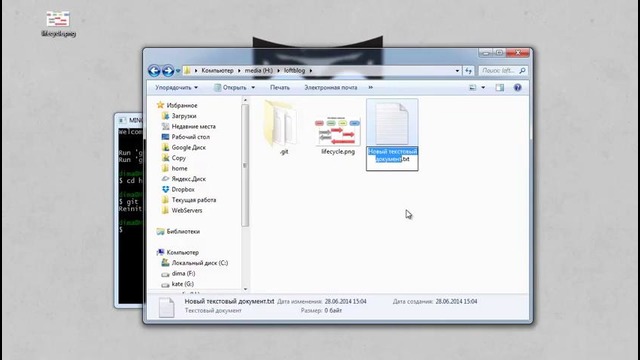Image resolution: width=640 pixels, height=360 pixels.
Task: Open Недавние места in the navigation pane
Action: click(x=193, y=127)
